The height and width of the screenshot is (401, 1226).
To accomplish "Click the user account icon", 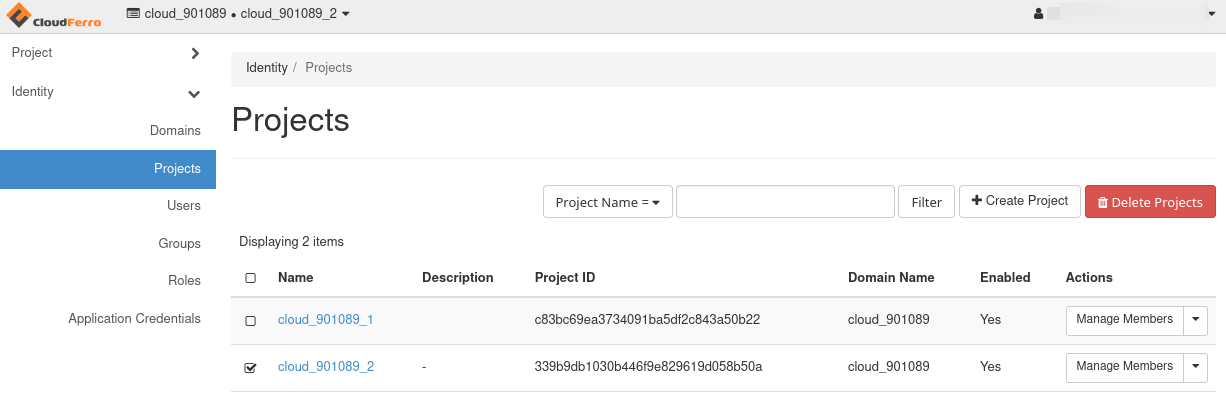I will [x=1038, y=14].
